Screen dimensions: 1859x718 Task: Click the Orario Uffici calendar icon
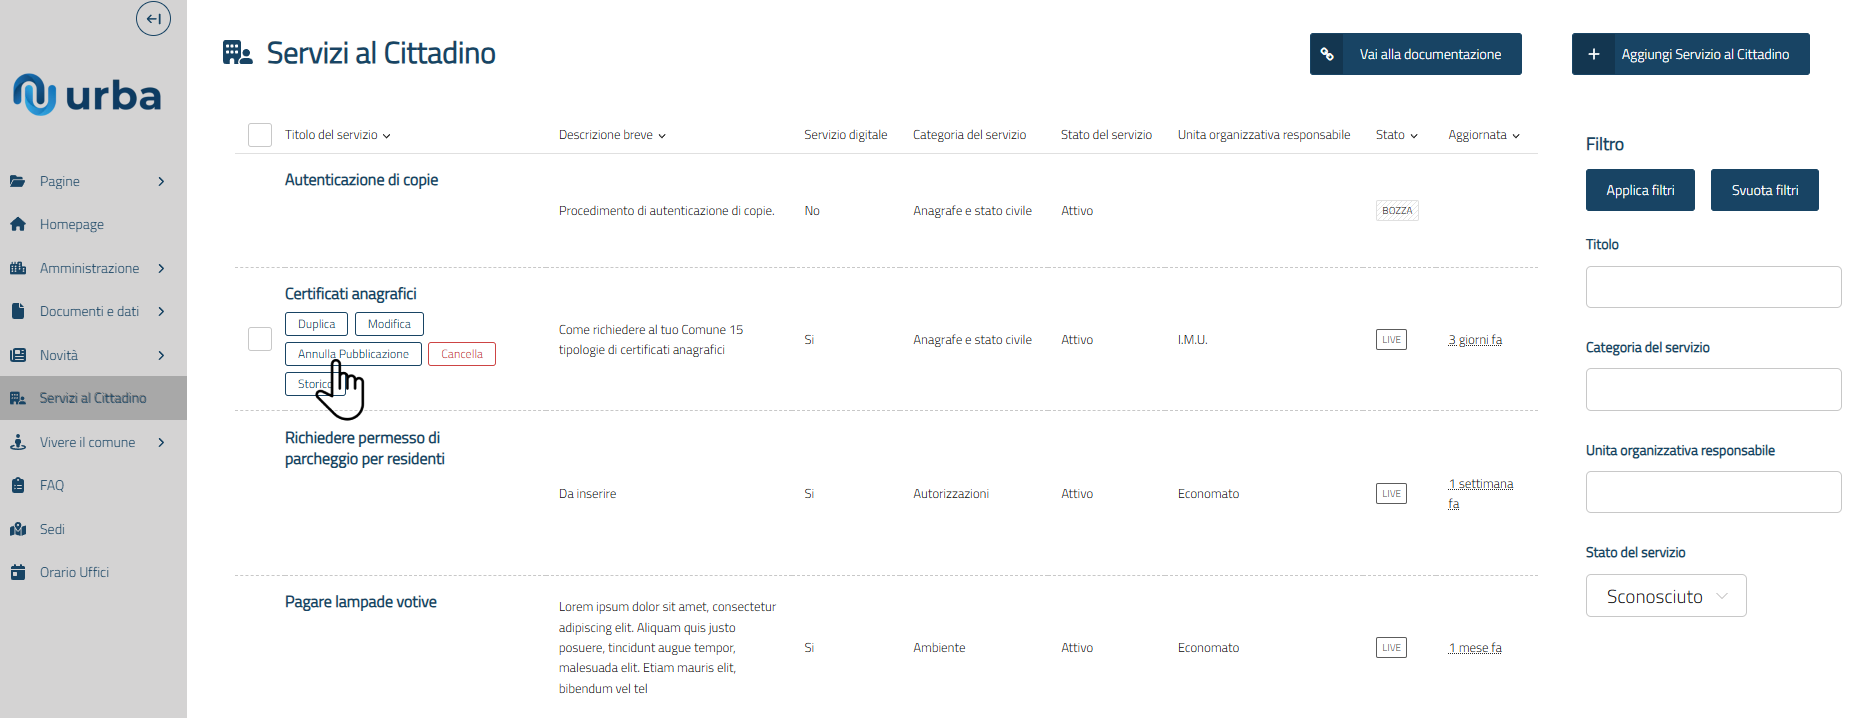coord(18,573)
